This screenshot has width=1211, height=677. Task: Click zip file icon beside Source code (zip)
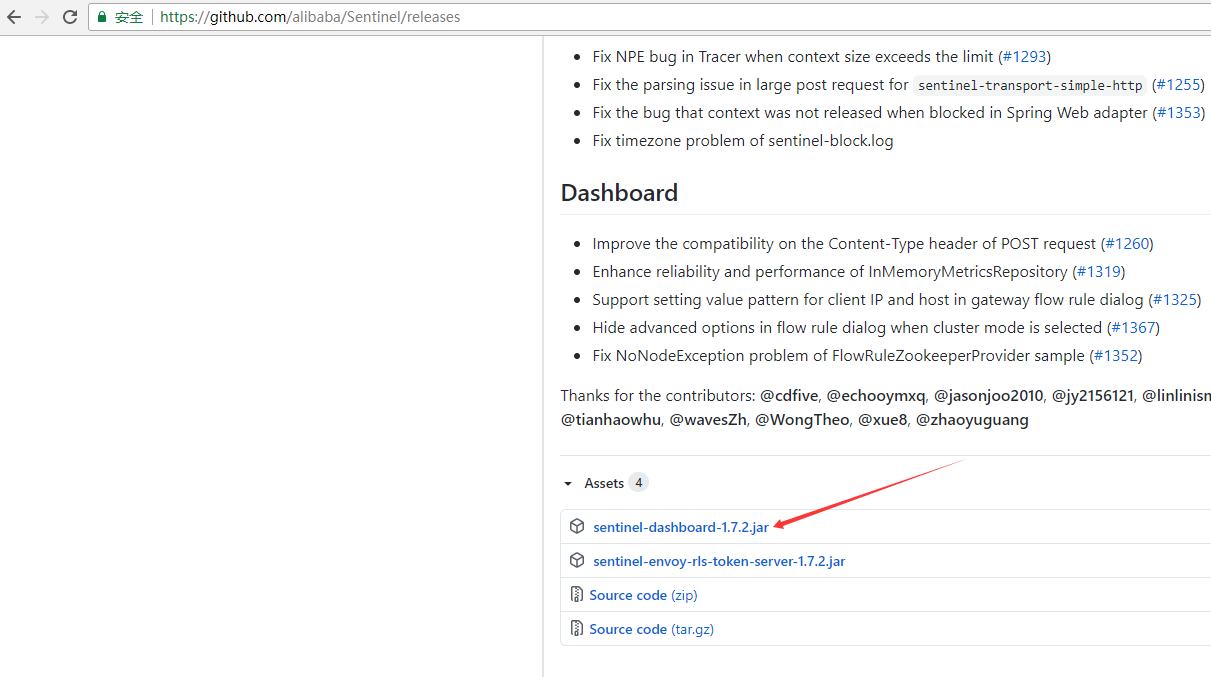[577, 594]
